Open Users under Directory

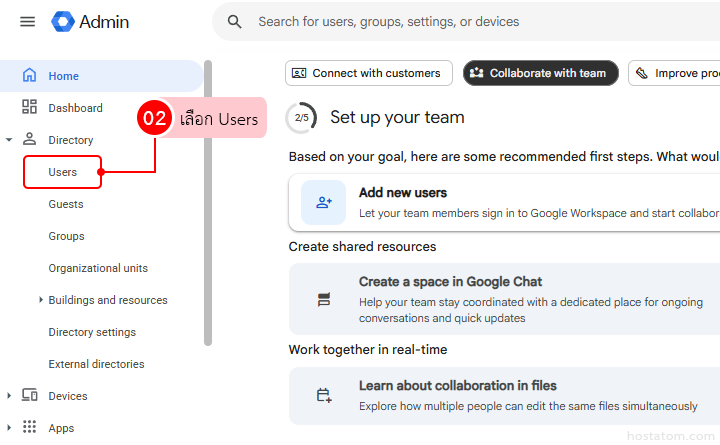click(62, 172)
